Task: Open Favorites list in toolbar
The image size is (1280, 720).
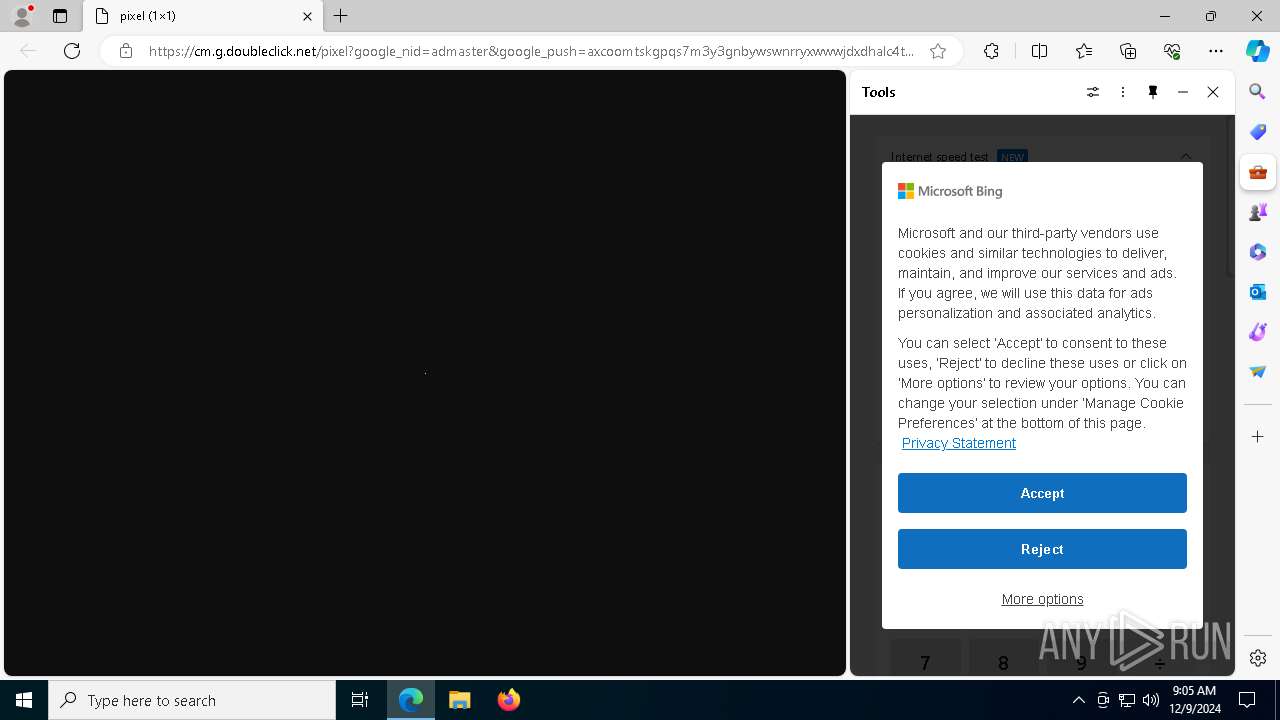Action: (1084, 51)
